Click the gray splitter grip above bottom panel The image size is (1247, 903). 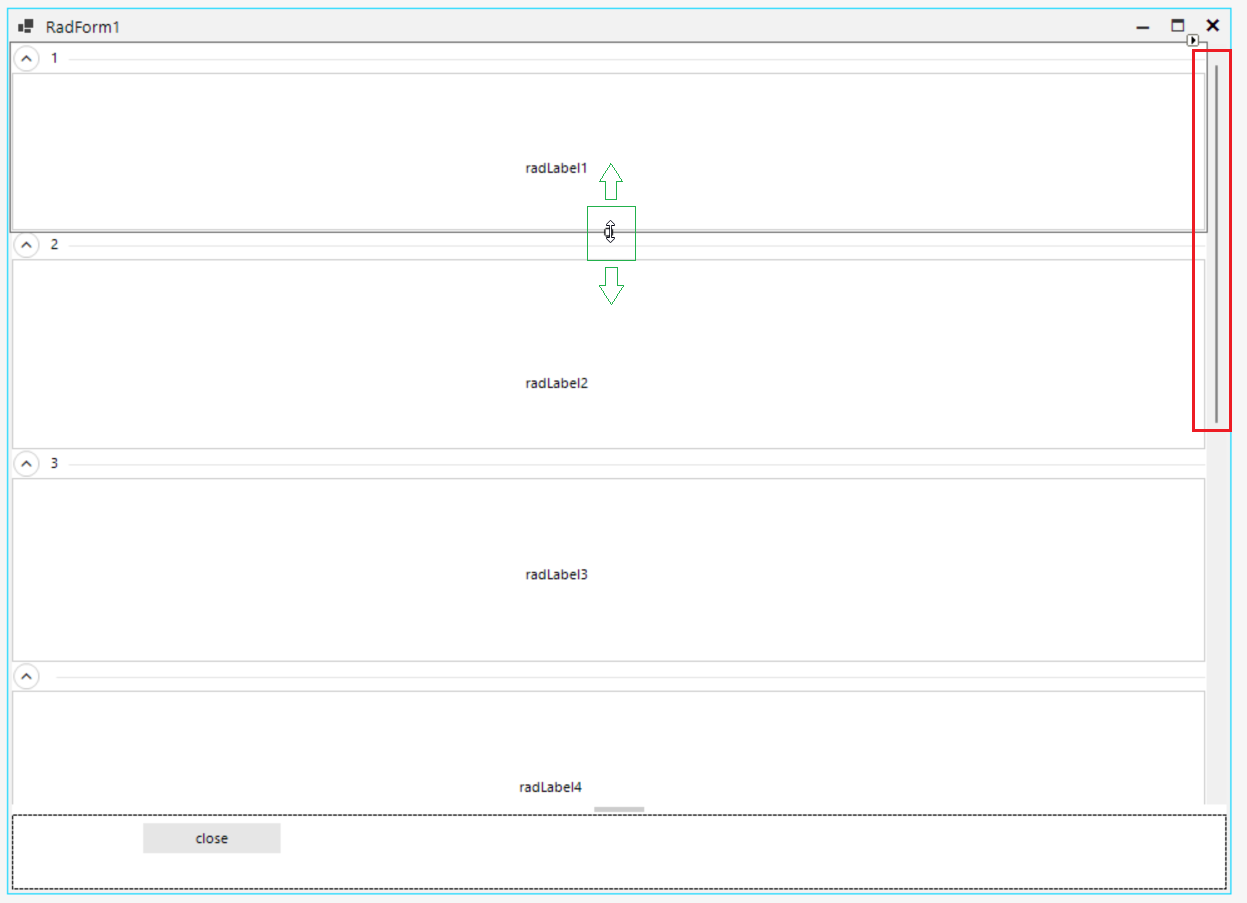619,809
